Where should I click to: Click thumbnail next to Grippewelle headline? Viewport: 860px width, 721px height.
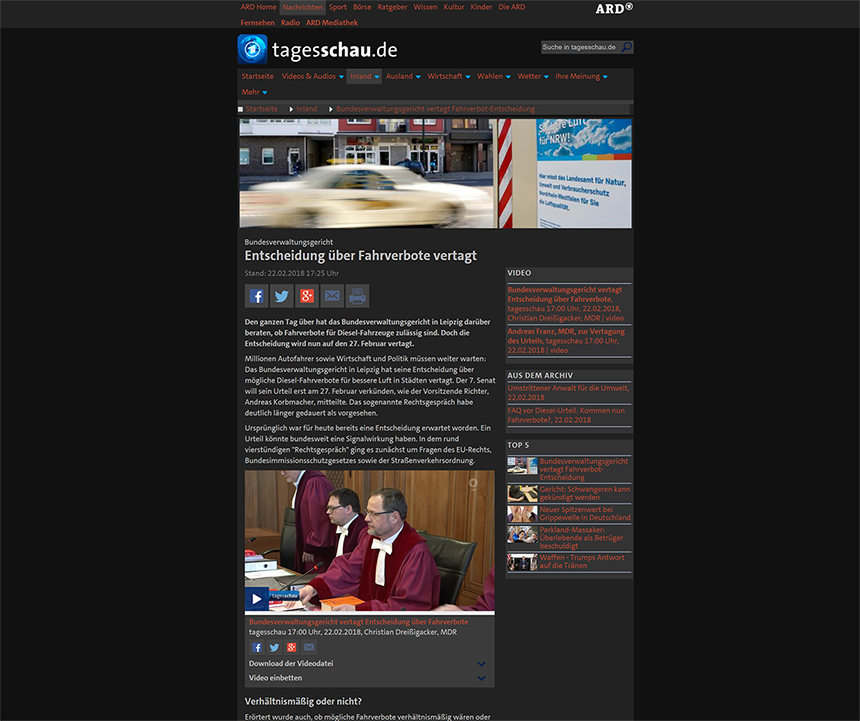(522, 514)
